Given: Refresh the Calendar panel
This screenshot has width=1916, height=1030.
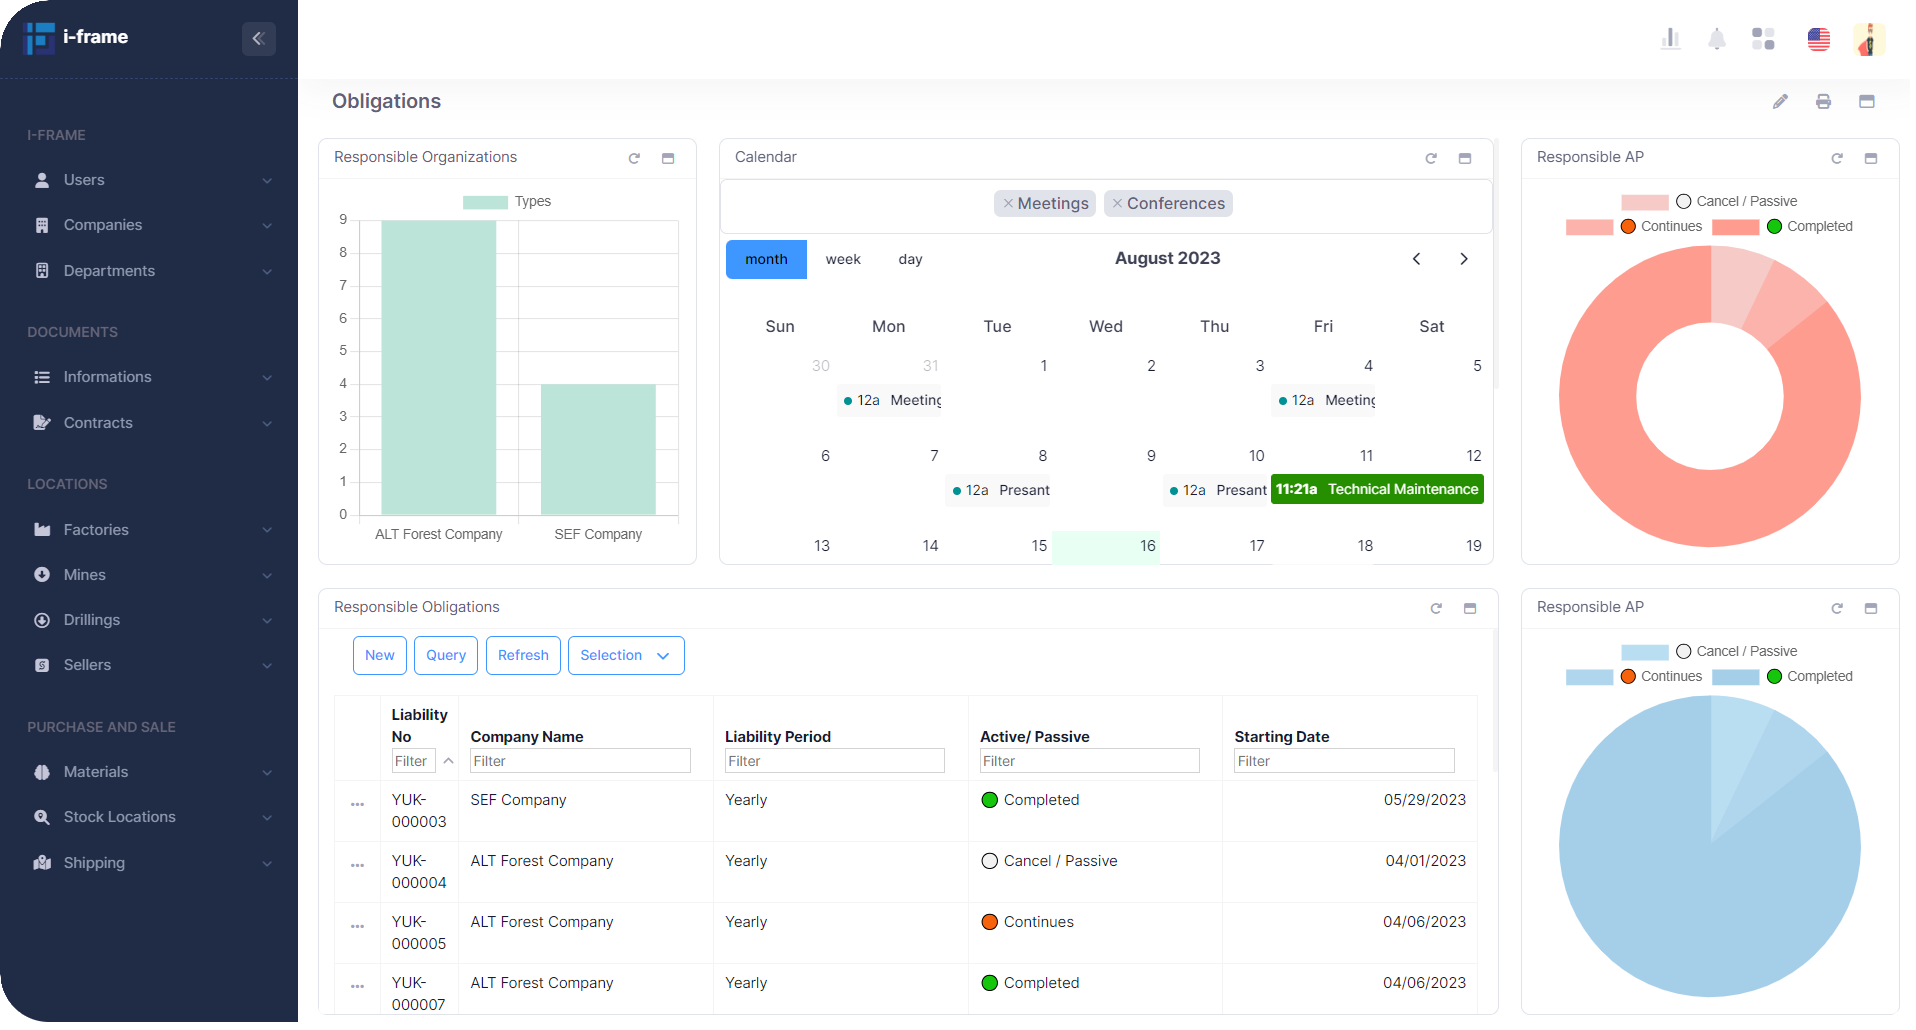Looking at the screenshot, I should [1431, 158].
